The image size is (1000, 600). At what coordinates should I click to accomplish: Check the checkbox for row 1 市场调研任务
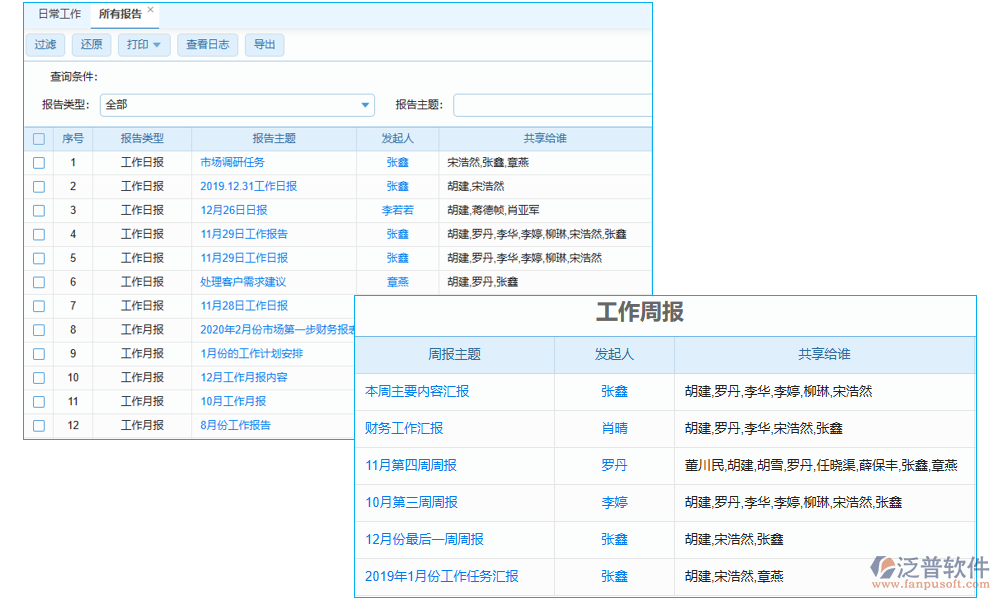click(38, 162)
